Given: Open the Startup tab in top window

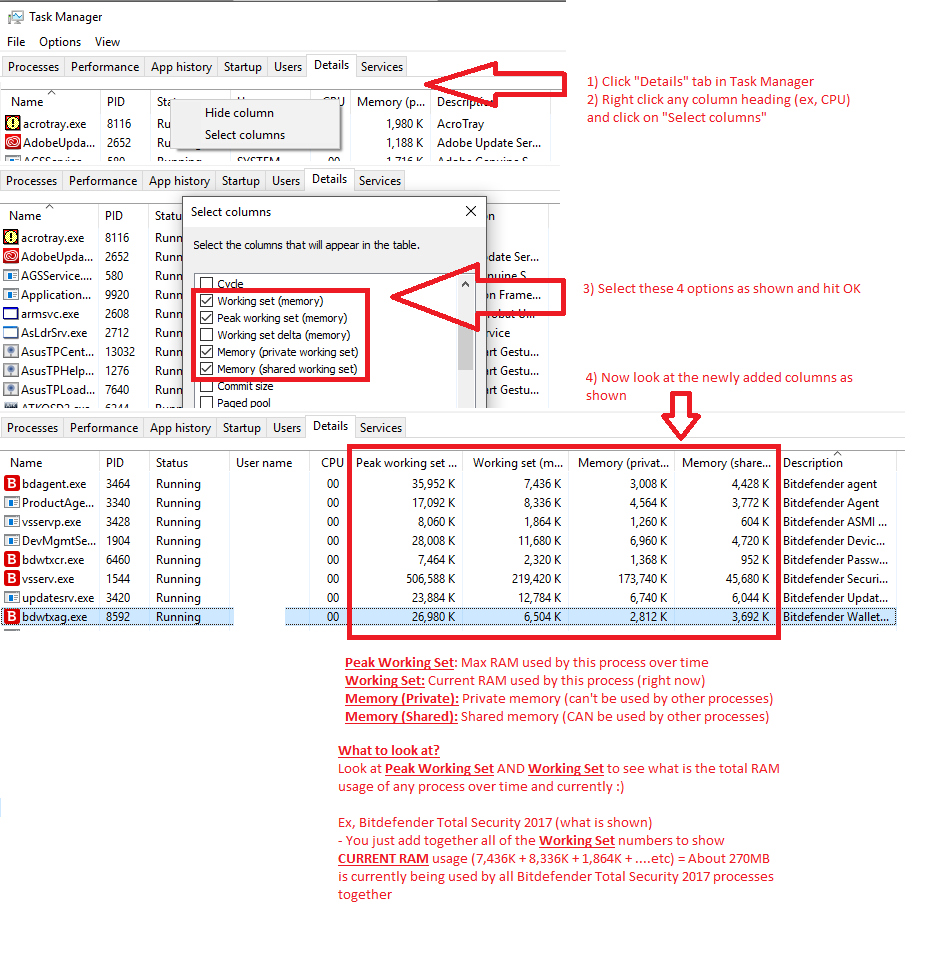Looking at the screenshot, I should (x=243, y=66).
